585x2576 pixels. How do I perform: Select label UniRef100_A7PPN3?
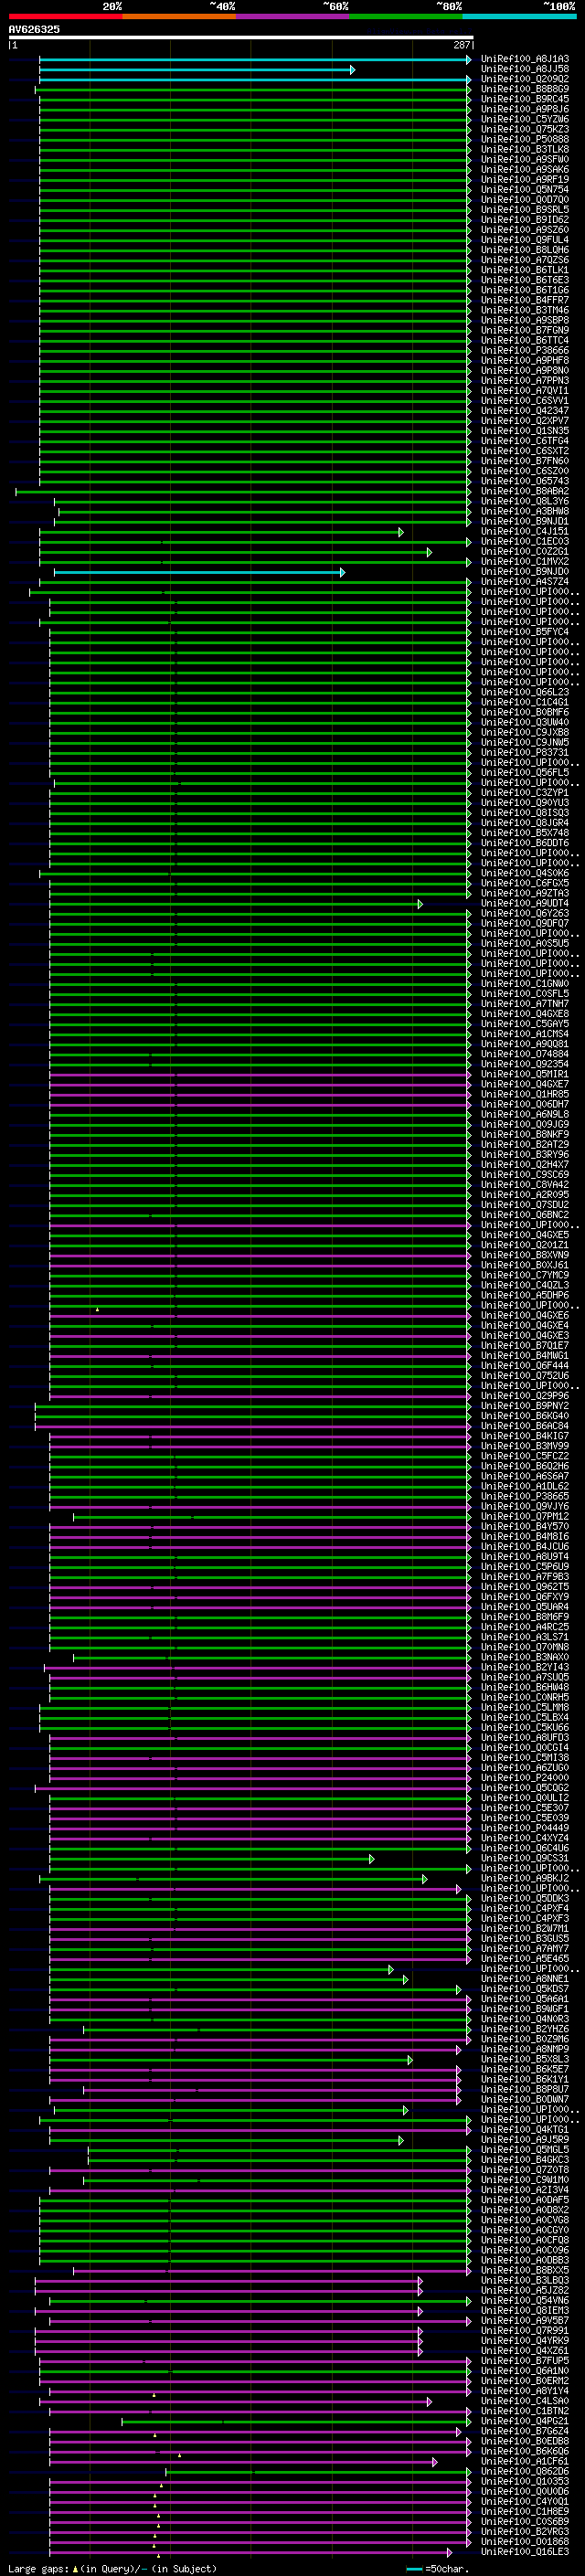[x=525, y=381]
